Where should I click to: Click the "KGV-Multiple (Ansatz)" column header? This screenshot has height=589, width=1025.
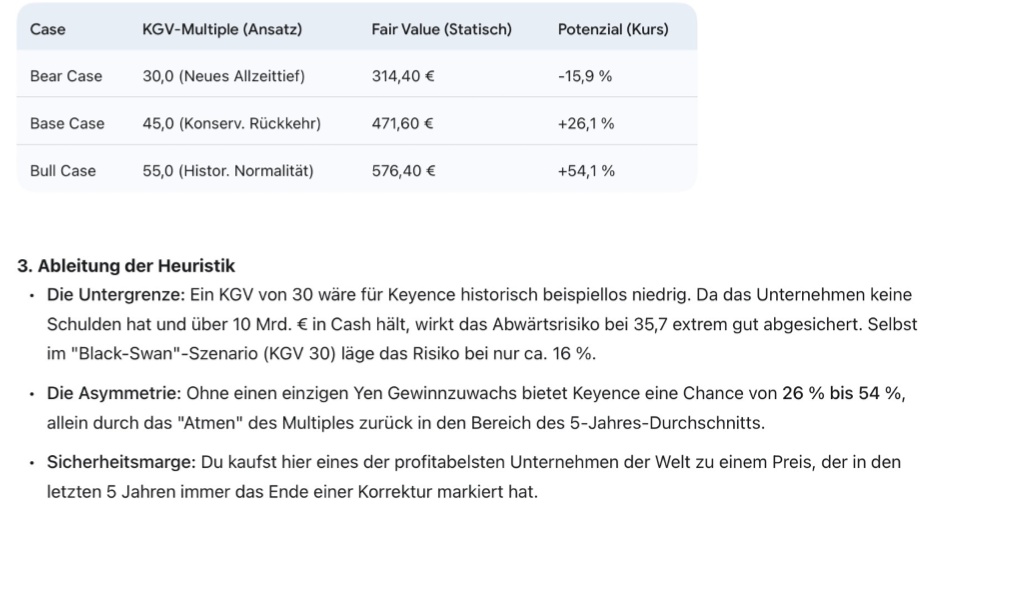(x=222, y=29)
